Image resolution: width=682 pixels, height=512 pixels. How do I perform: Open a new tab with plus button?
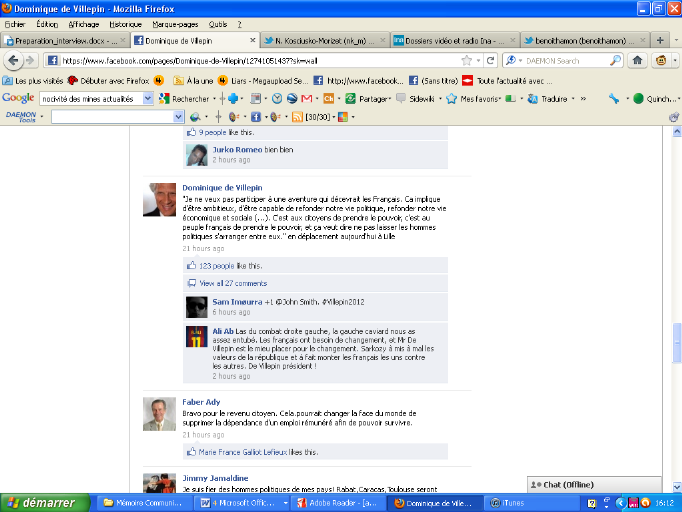660,40
